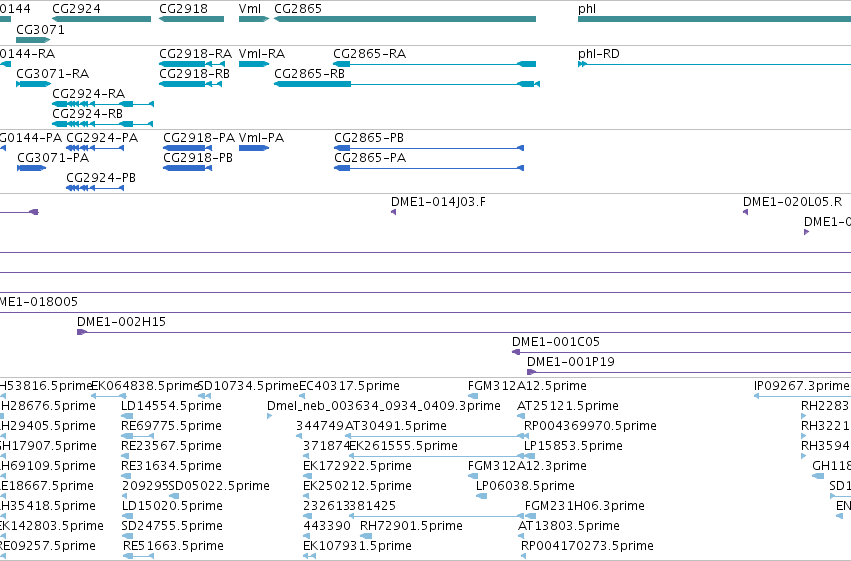Click EST EK172922.5prime
Viewport: 851px width, 561px height.
pos(308,477)
